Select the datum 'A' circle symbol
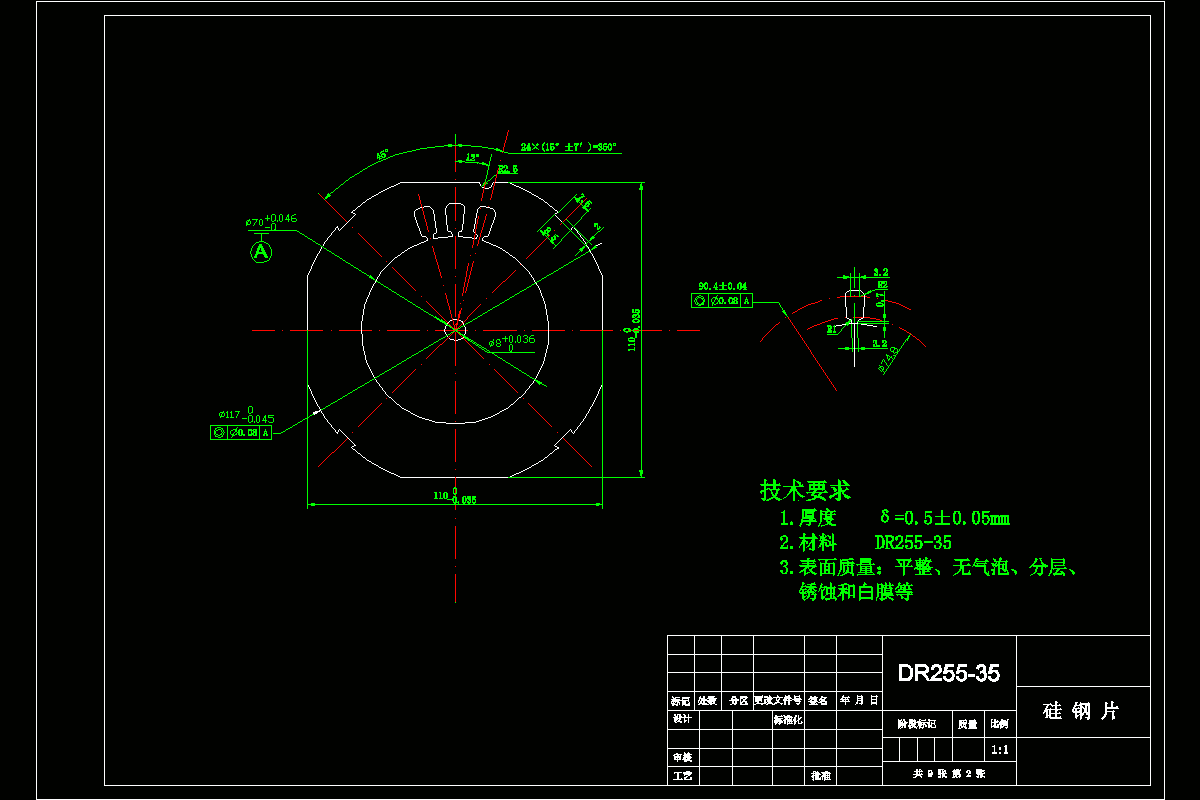1200x800 pixels. pyautogui.click(x=261, y=252)
